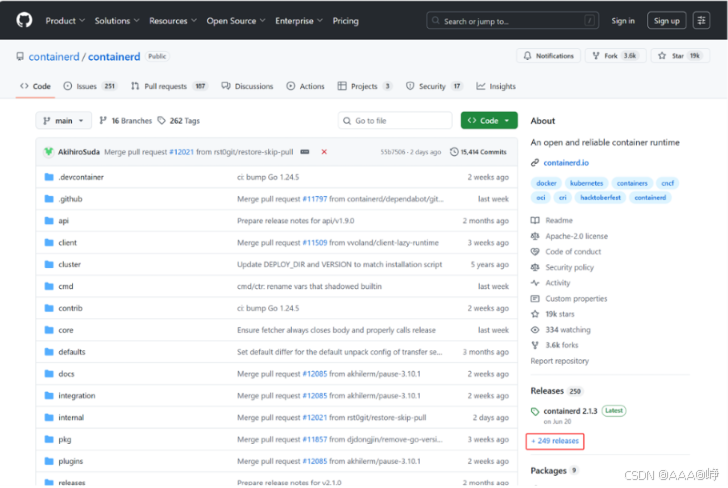Open the Discussions tab
This screenshot has height=488, width=728.
point(247,86)
